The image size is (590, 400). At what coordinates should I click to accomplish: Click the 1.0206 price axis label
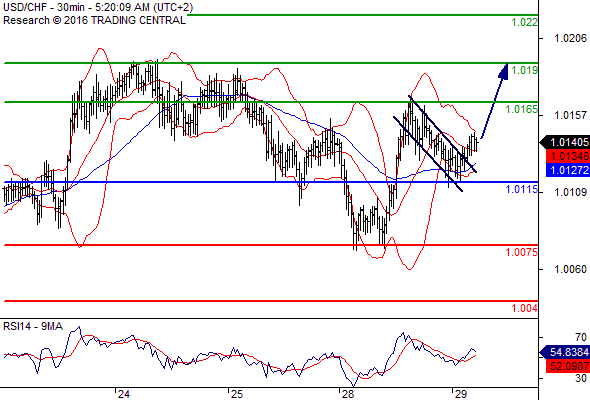point(570,38)
